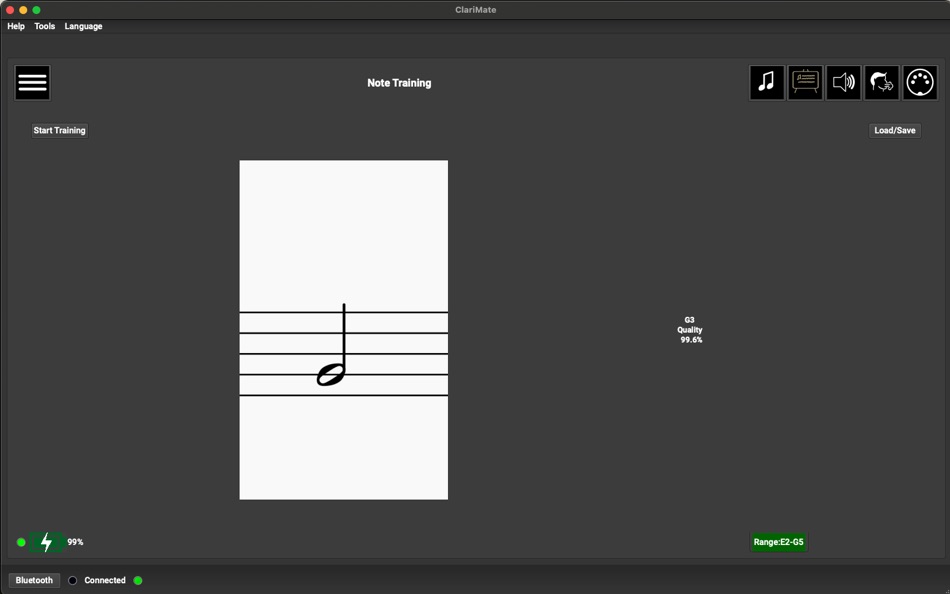950x594 pixels.
Task: Click the Note Training heading
Action: [399, 83]
